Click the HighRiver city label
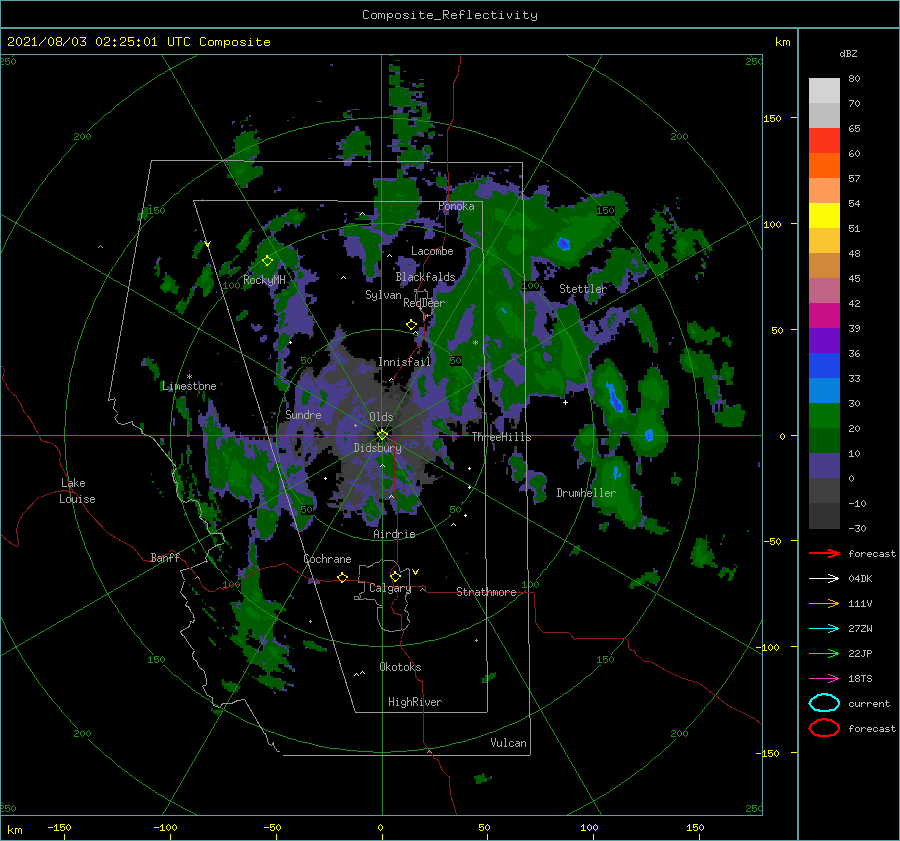This screenshot has height=841, width=900. pos(415,702)
